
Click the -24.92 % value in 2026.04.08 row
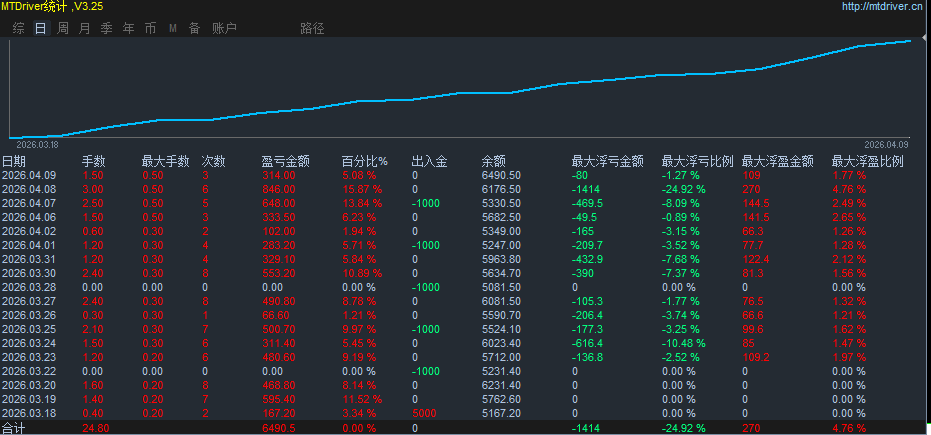pyautogui.click(x=684, y=189)
